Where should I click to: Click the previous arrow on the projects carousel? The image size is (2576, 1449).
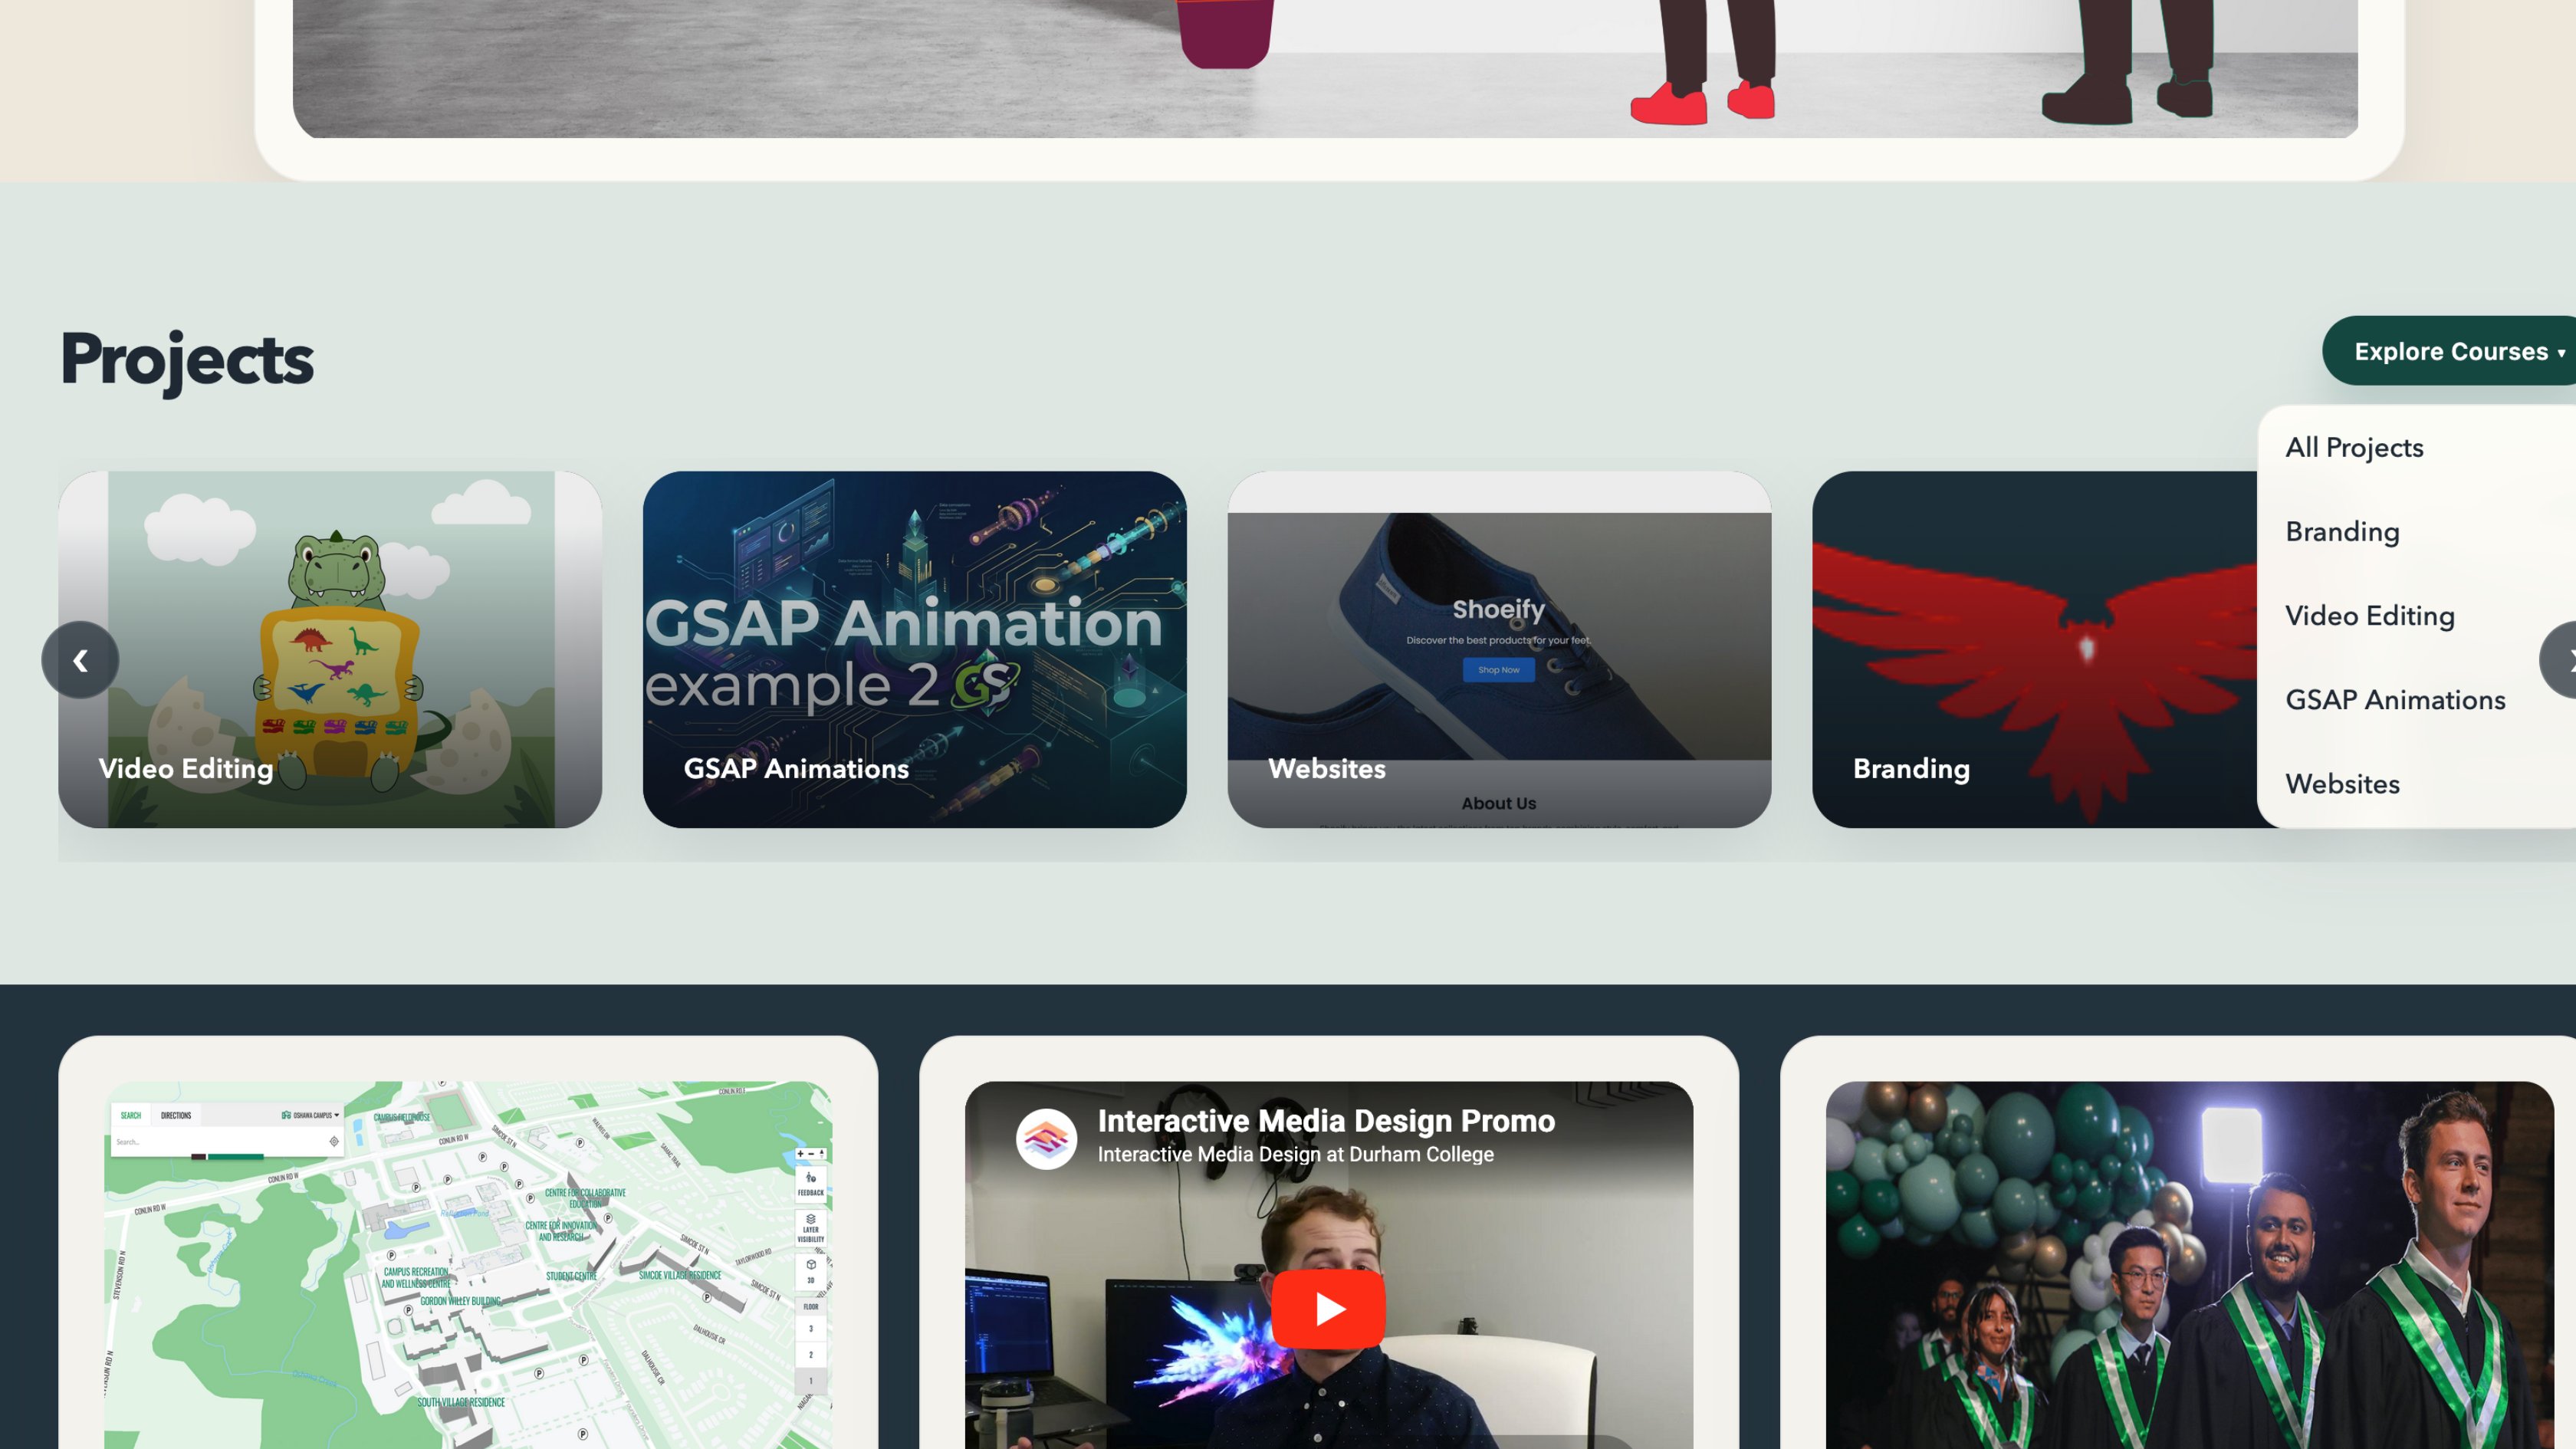pos(80,660)
